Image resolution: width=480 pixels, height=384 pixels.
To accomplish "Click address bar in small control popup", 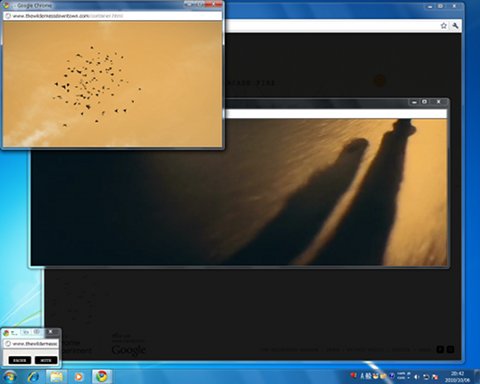I will point(31,344).
